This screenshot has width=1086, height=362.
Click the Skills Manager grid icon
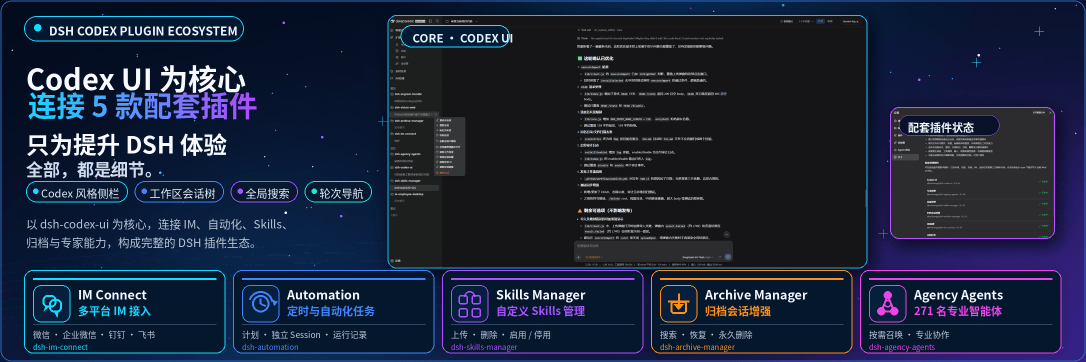[x=470, y=304]
